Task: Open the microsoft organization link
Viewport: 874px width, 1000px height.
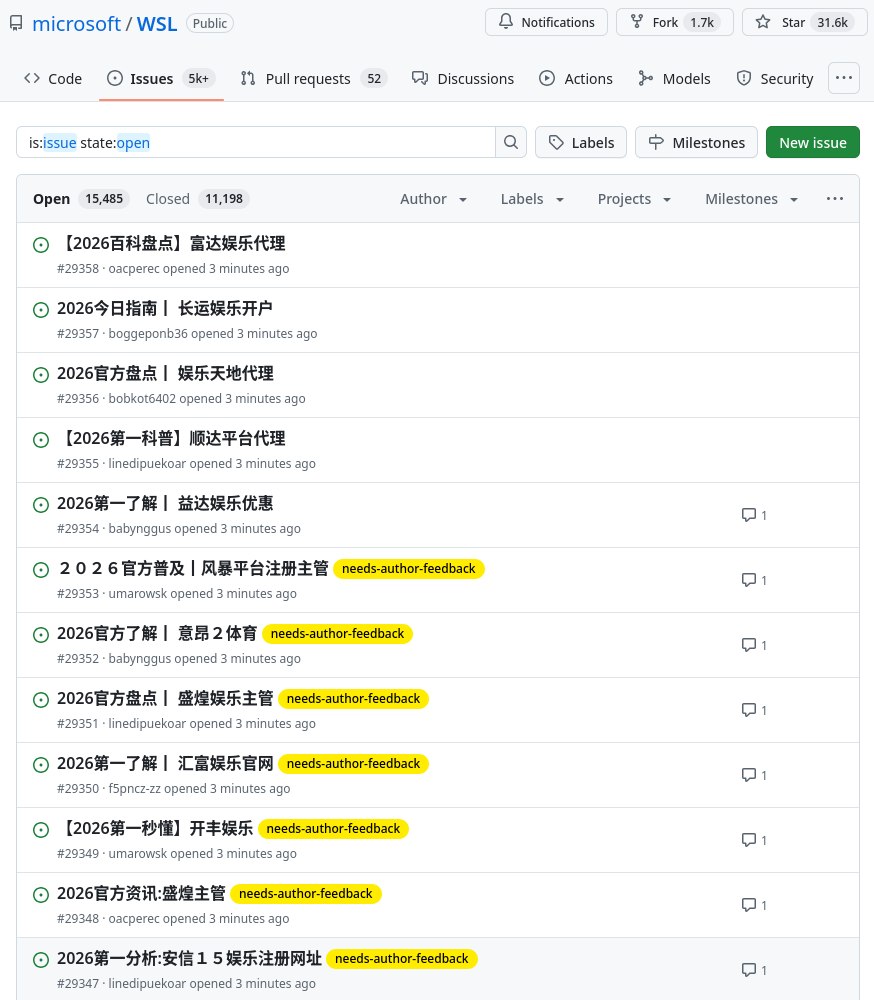Action: coord(76,23)
